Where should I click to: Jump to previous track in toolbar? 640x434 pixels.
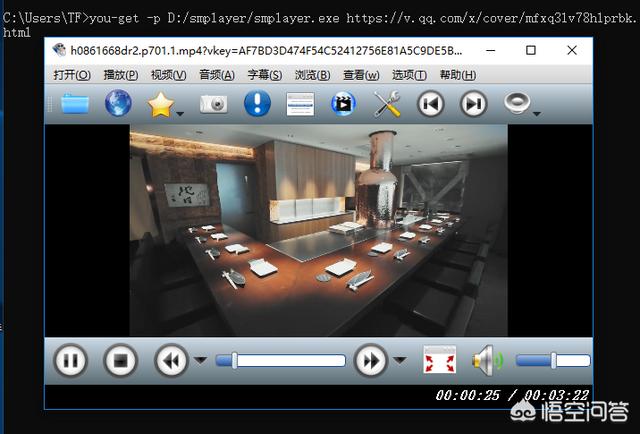431,104
